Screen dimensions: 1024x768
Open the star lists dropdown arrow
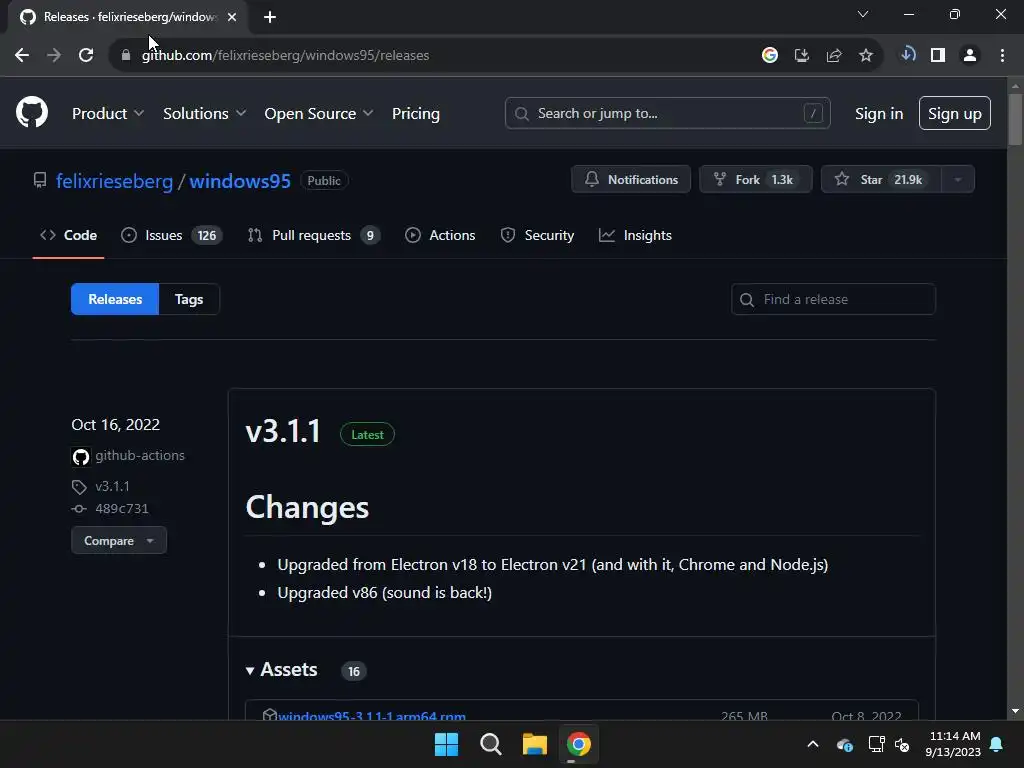pyautogui.click(x=958, y=179)
